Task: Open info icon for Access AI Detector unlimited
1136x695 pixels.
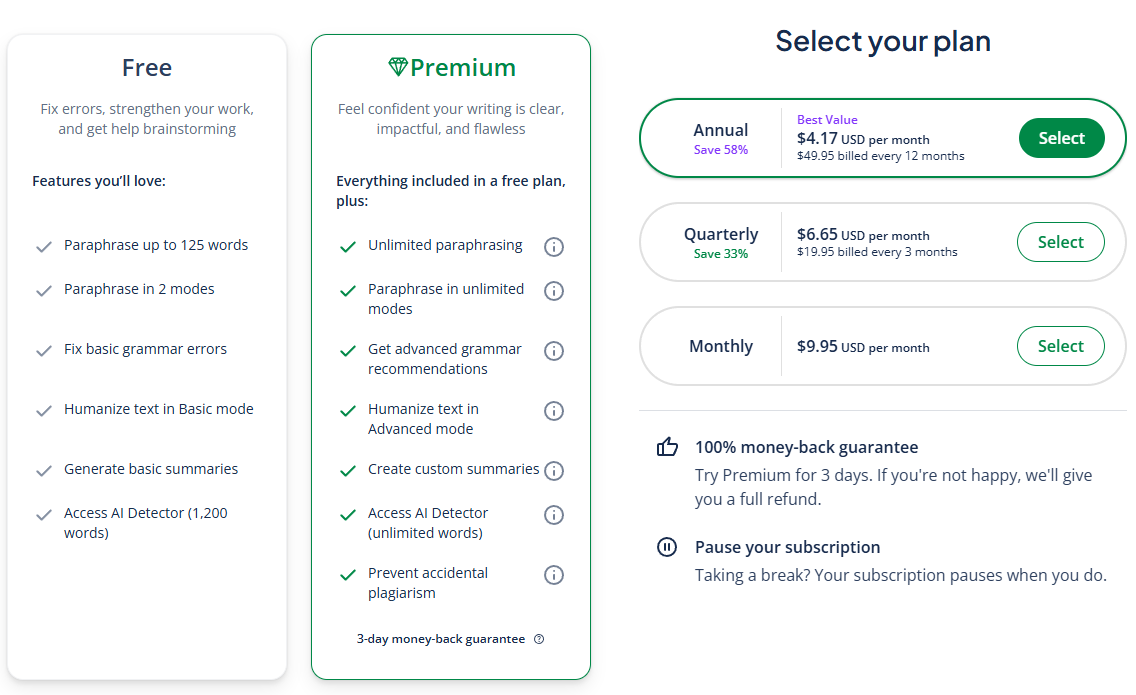Action: coord(554,515)
